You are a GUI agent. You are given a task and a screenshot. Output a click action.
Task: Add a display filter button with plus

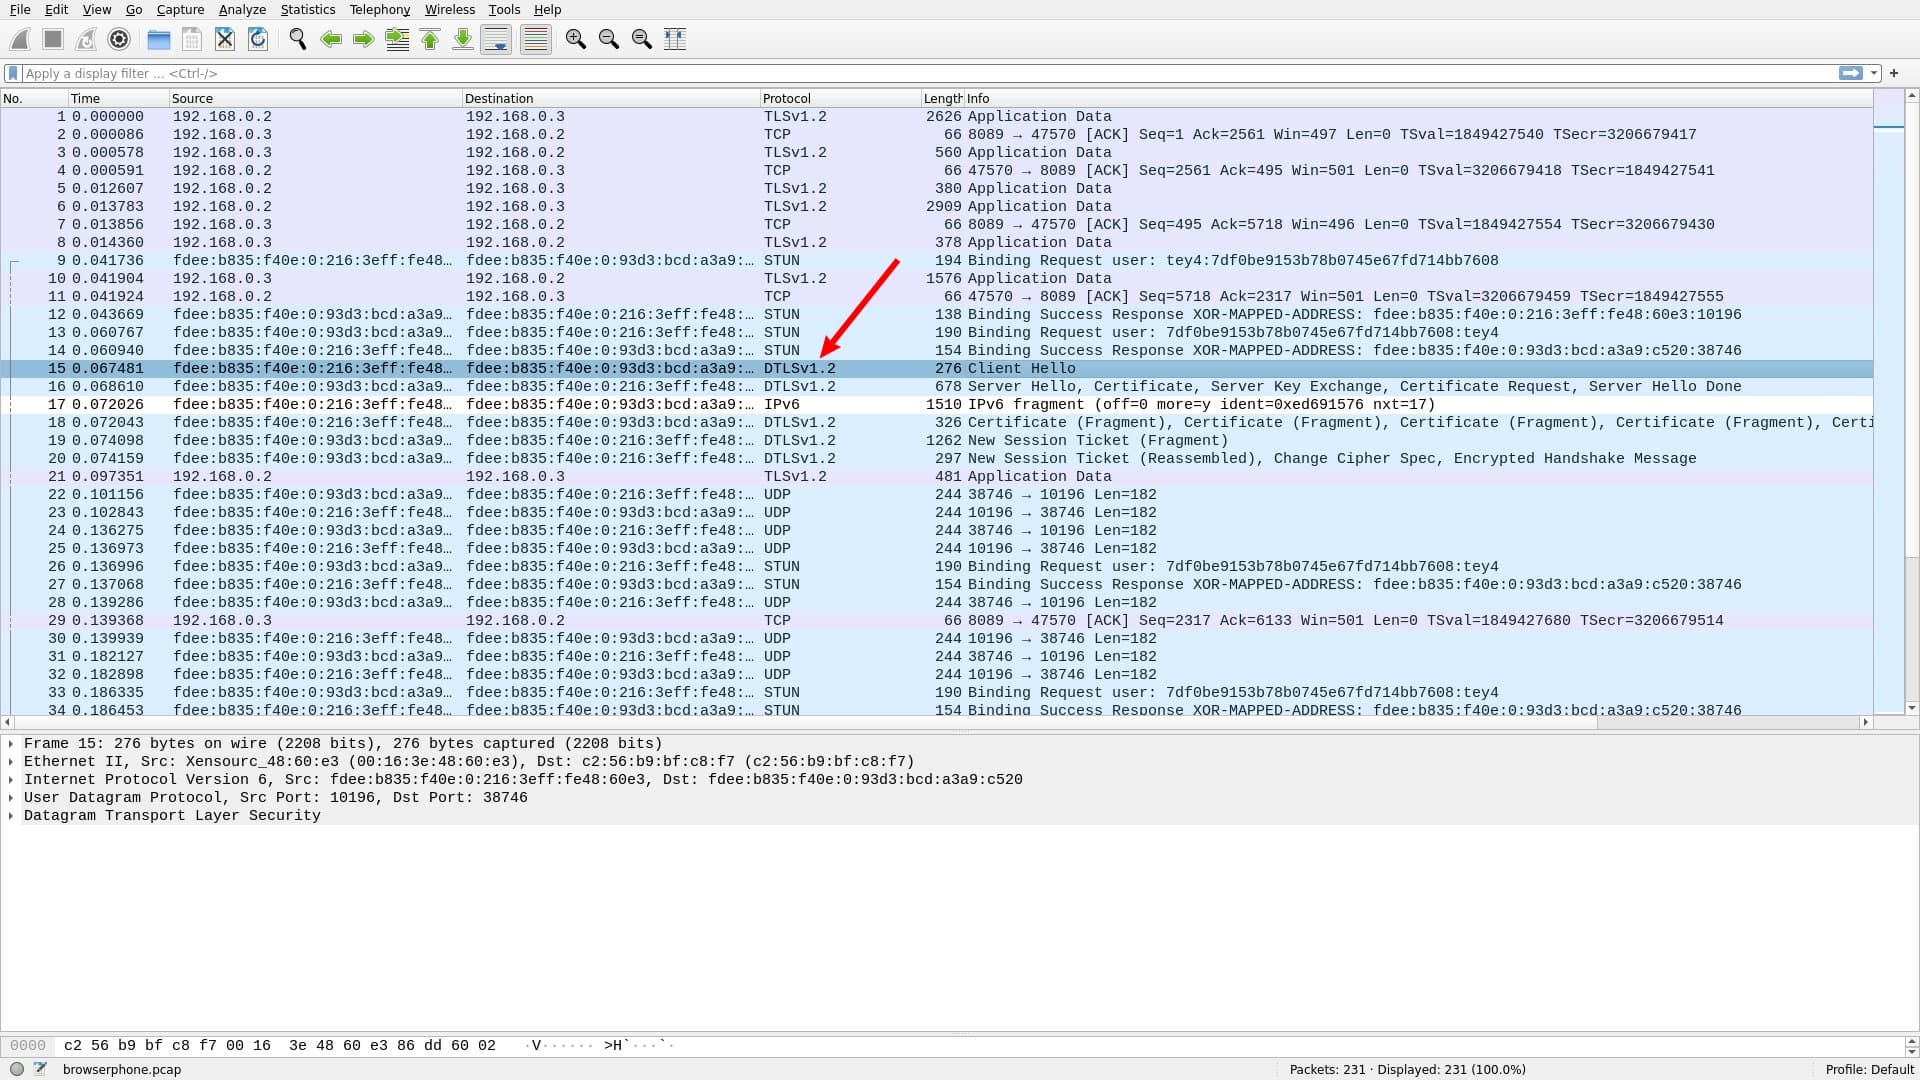coord(1894,73)
